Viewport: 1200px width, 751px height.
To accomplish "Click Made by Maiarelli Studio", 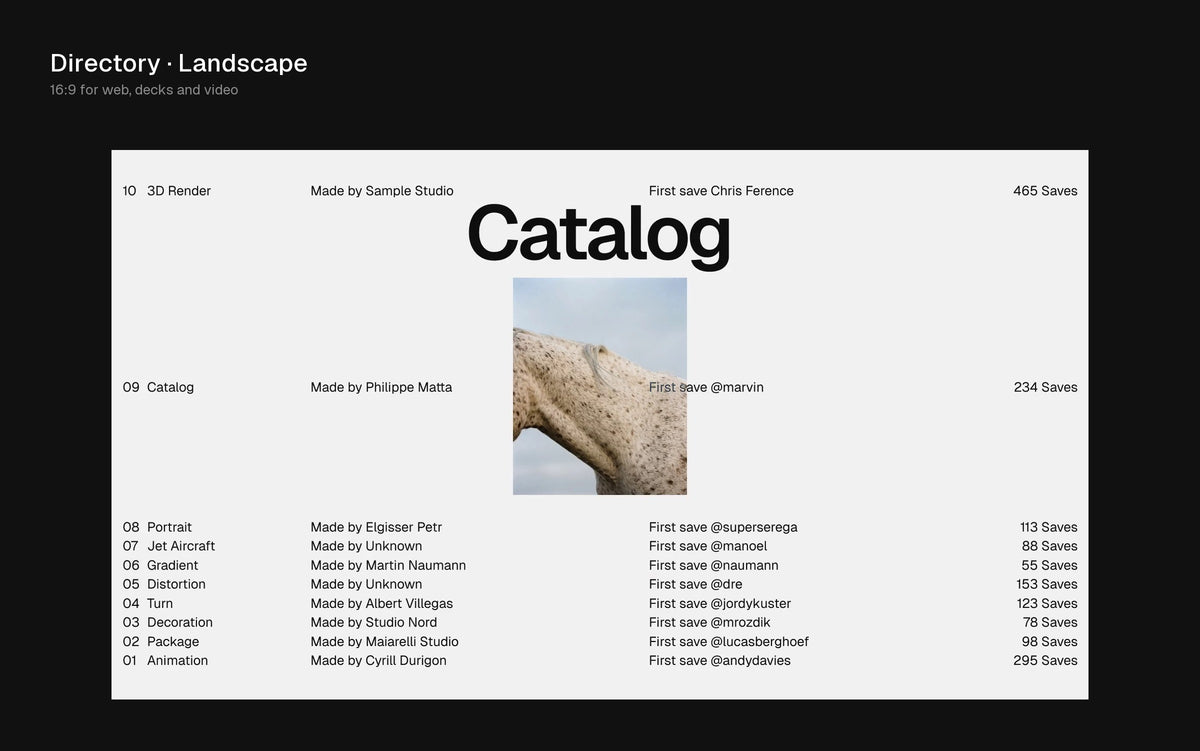I will [385, 641].
